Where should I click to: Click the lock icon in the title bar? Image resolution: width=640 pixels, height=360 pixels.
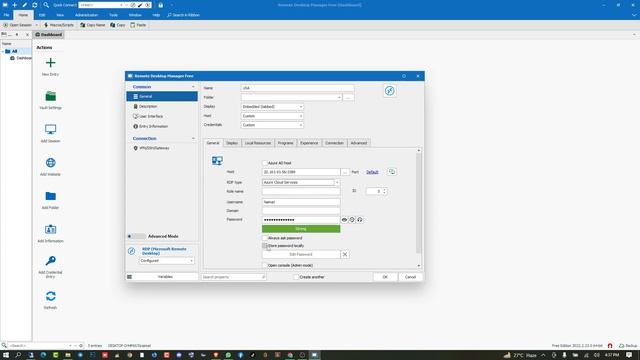tap(160, 5)
